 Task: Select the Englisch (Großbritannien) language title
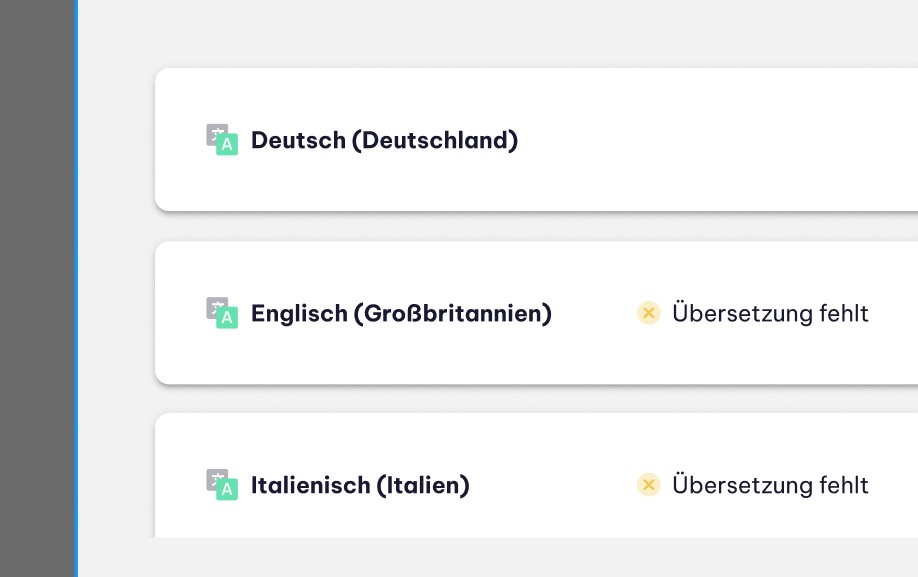(x=402, y=314)
